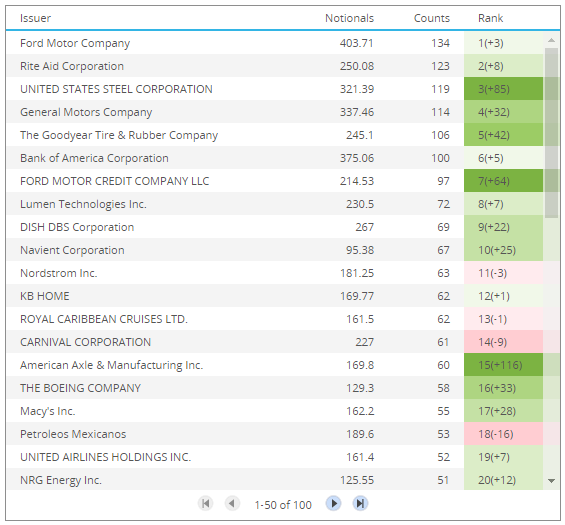Viewport: 565px width, 525px height.
Task: Click notional value 189.6
Action: tap(360, 434)
